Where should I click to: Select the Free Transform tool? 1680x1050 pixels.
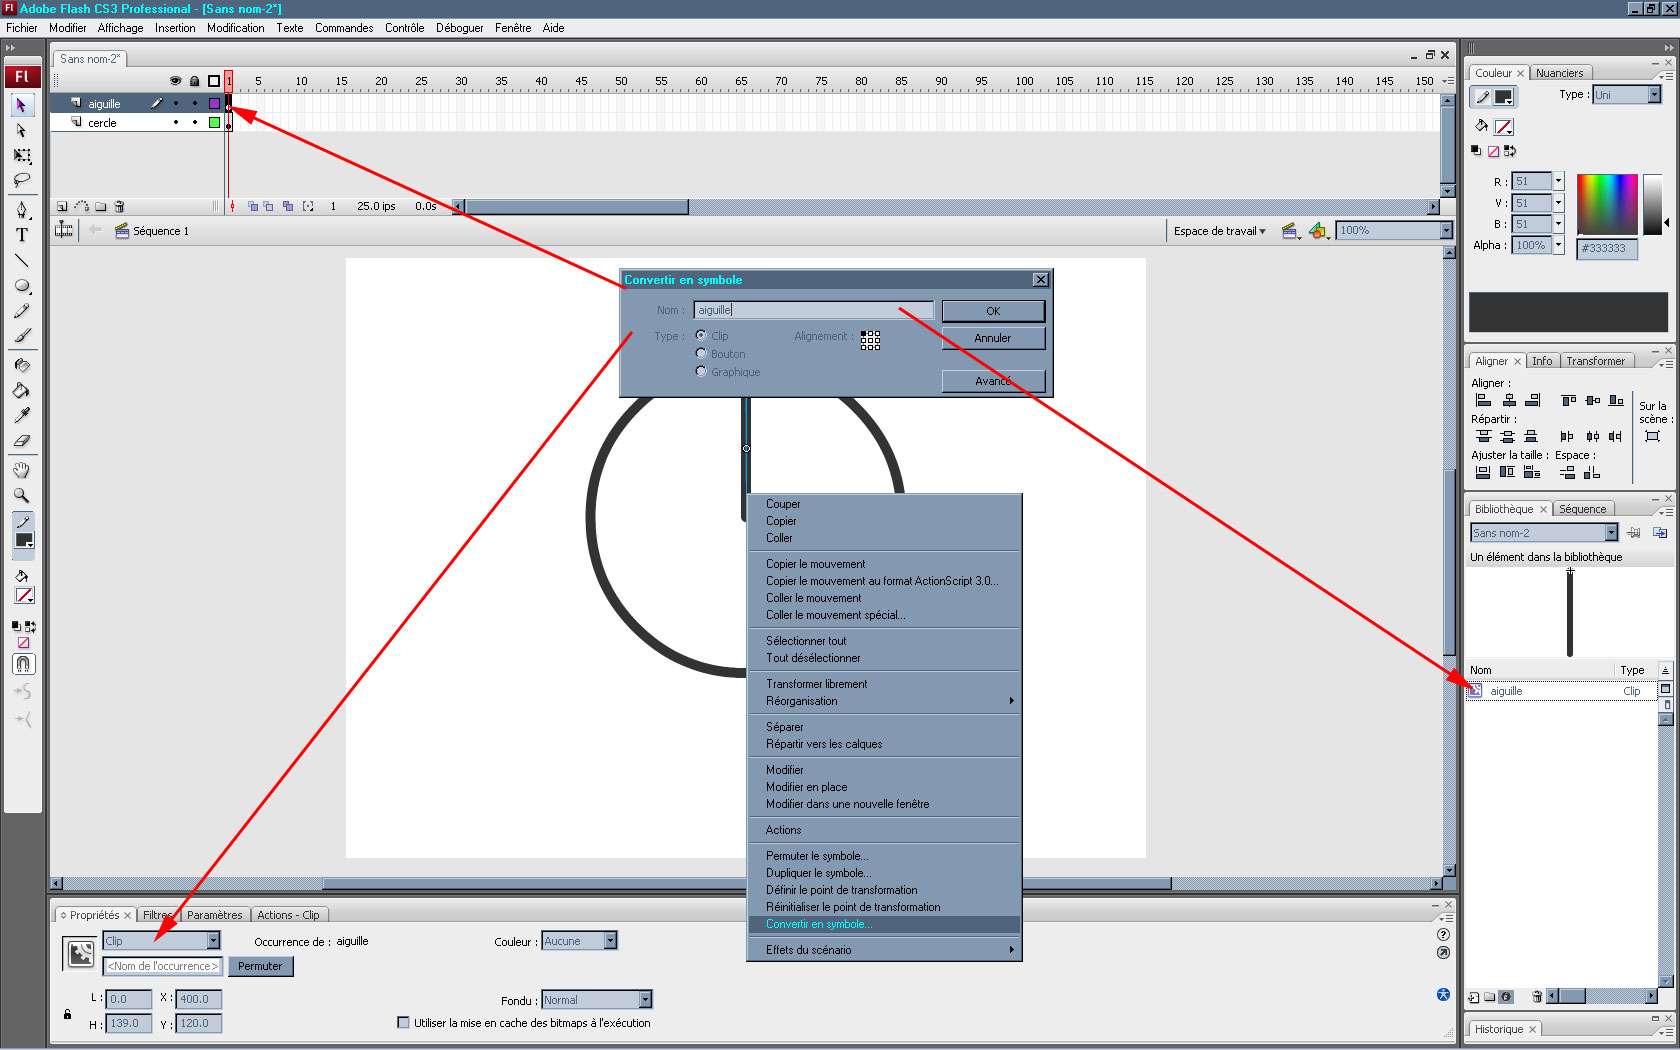click(x=22, y=156)
